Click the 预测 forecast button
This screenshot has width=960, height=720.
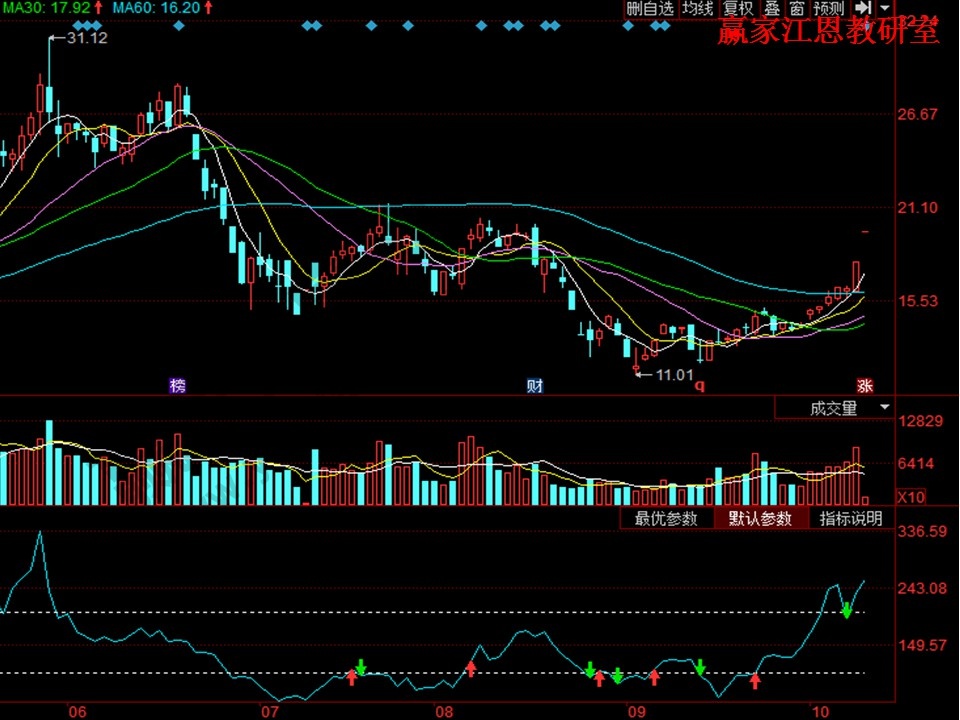[x=829, y=9]
